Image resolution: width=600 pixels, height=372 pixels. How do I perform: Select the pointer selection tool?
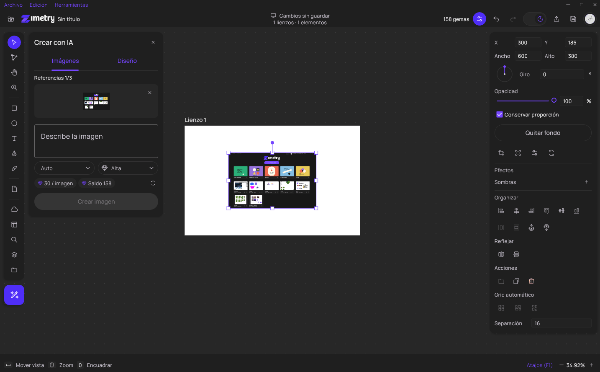click(14, 42)
